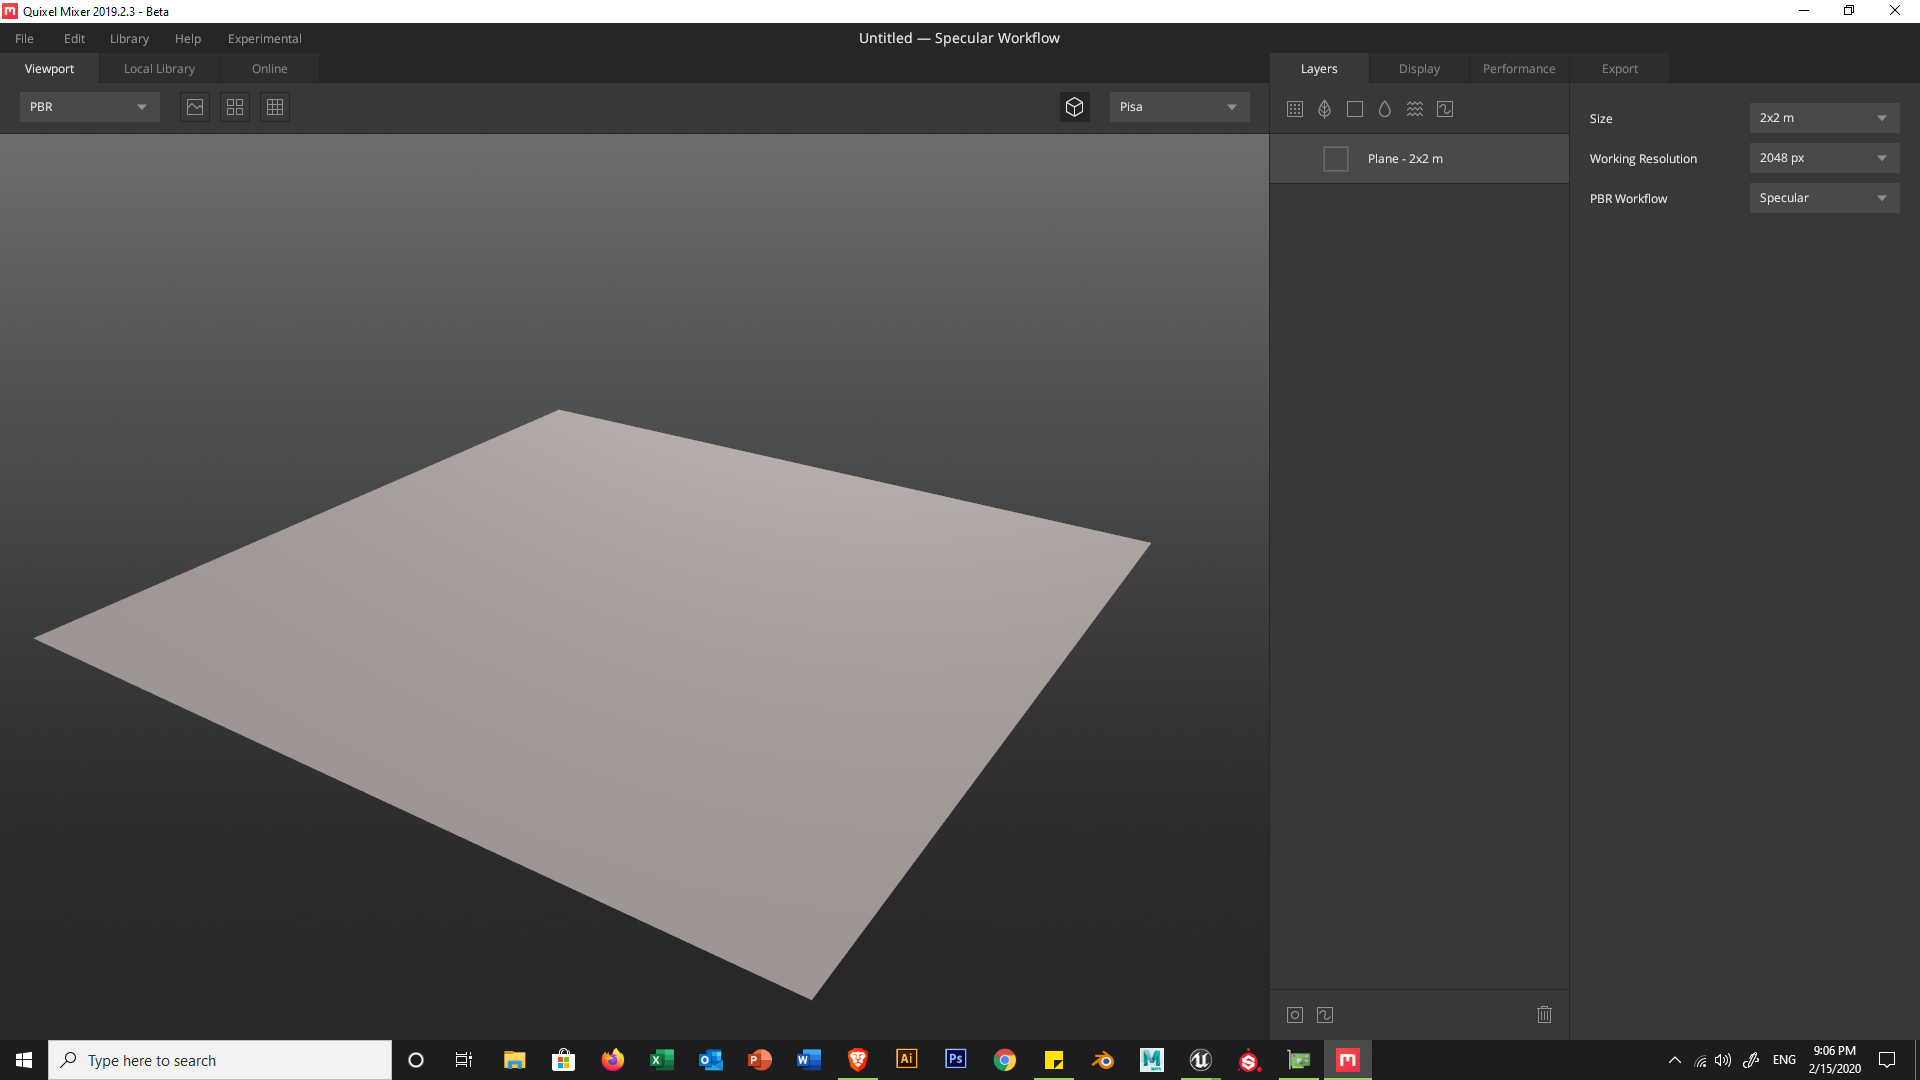Screen dimensions: 1920x1080
Task: Click the 3D cube icon beside the Pisa dropdown
Action: 1074,107
